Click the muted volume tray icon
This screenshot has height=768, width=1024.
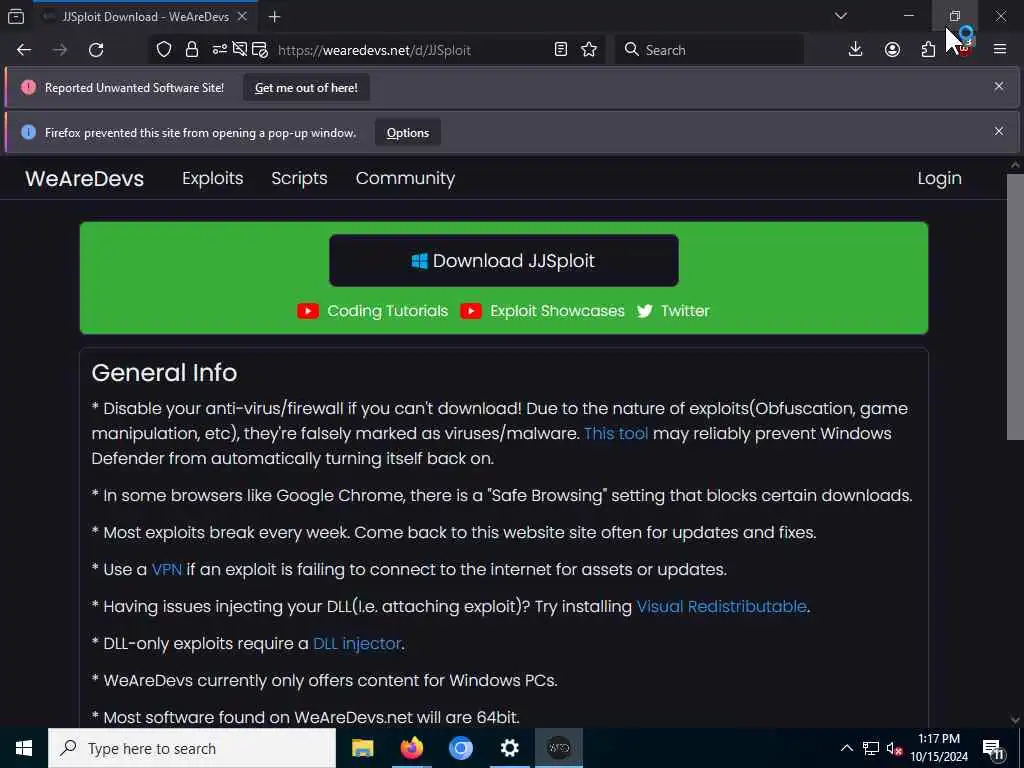[894, 748]
